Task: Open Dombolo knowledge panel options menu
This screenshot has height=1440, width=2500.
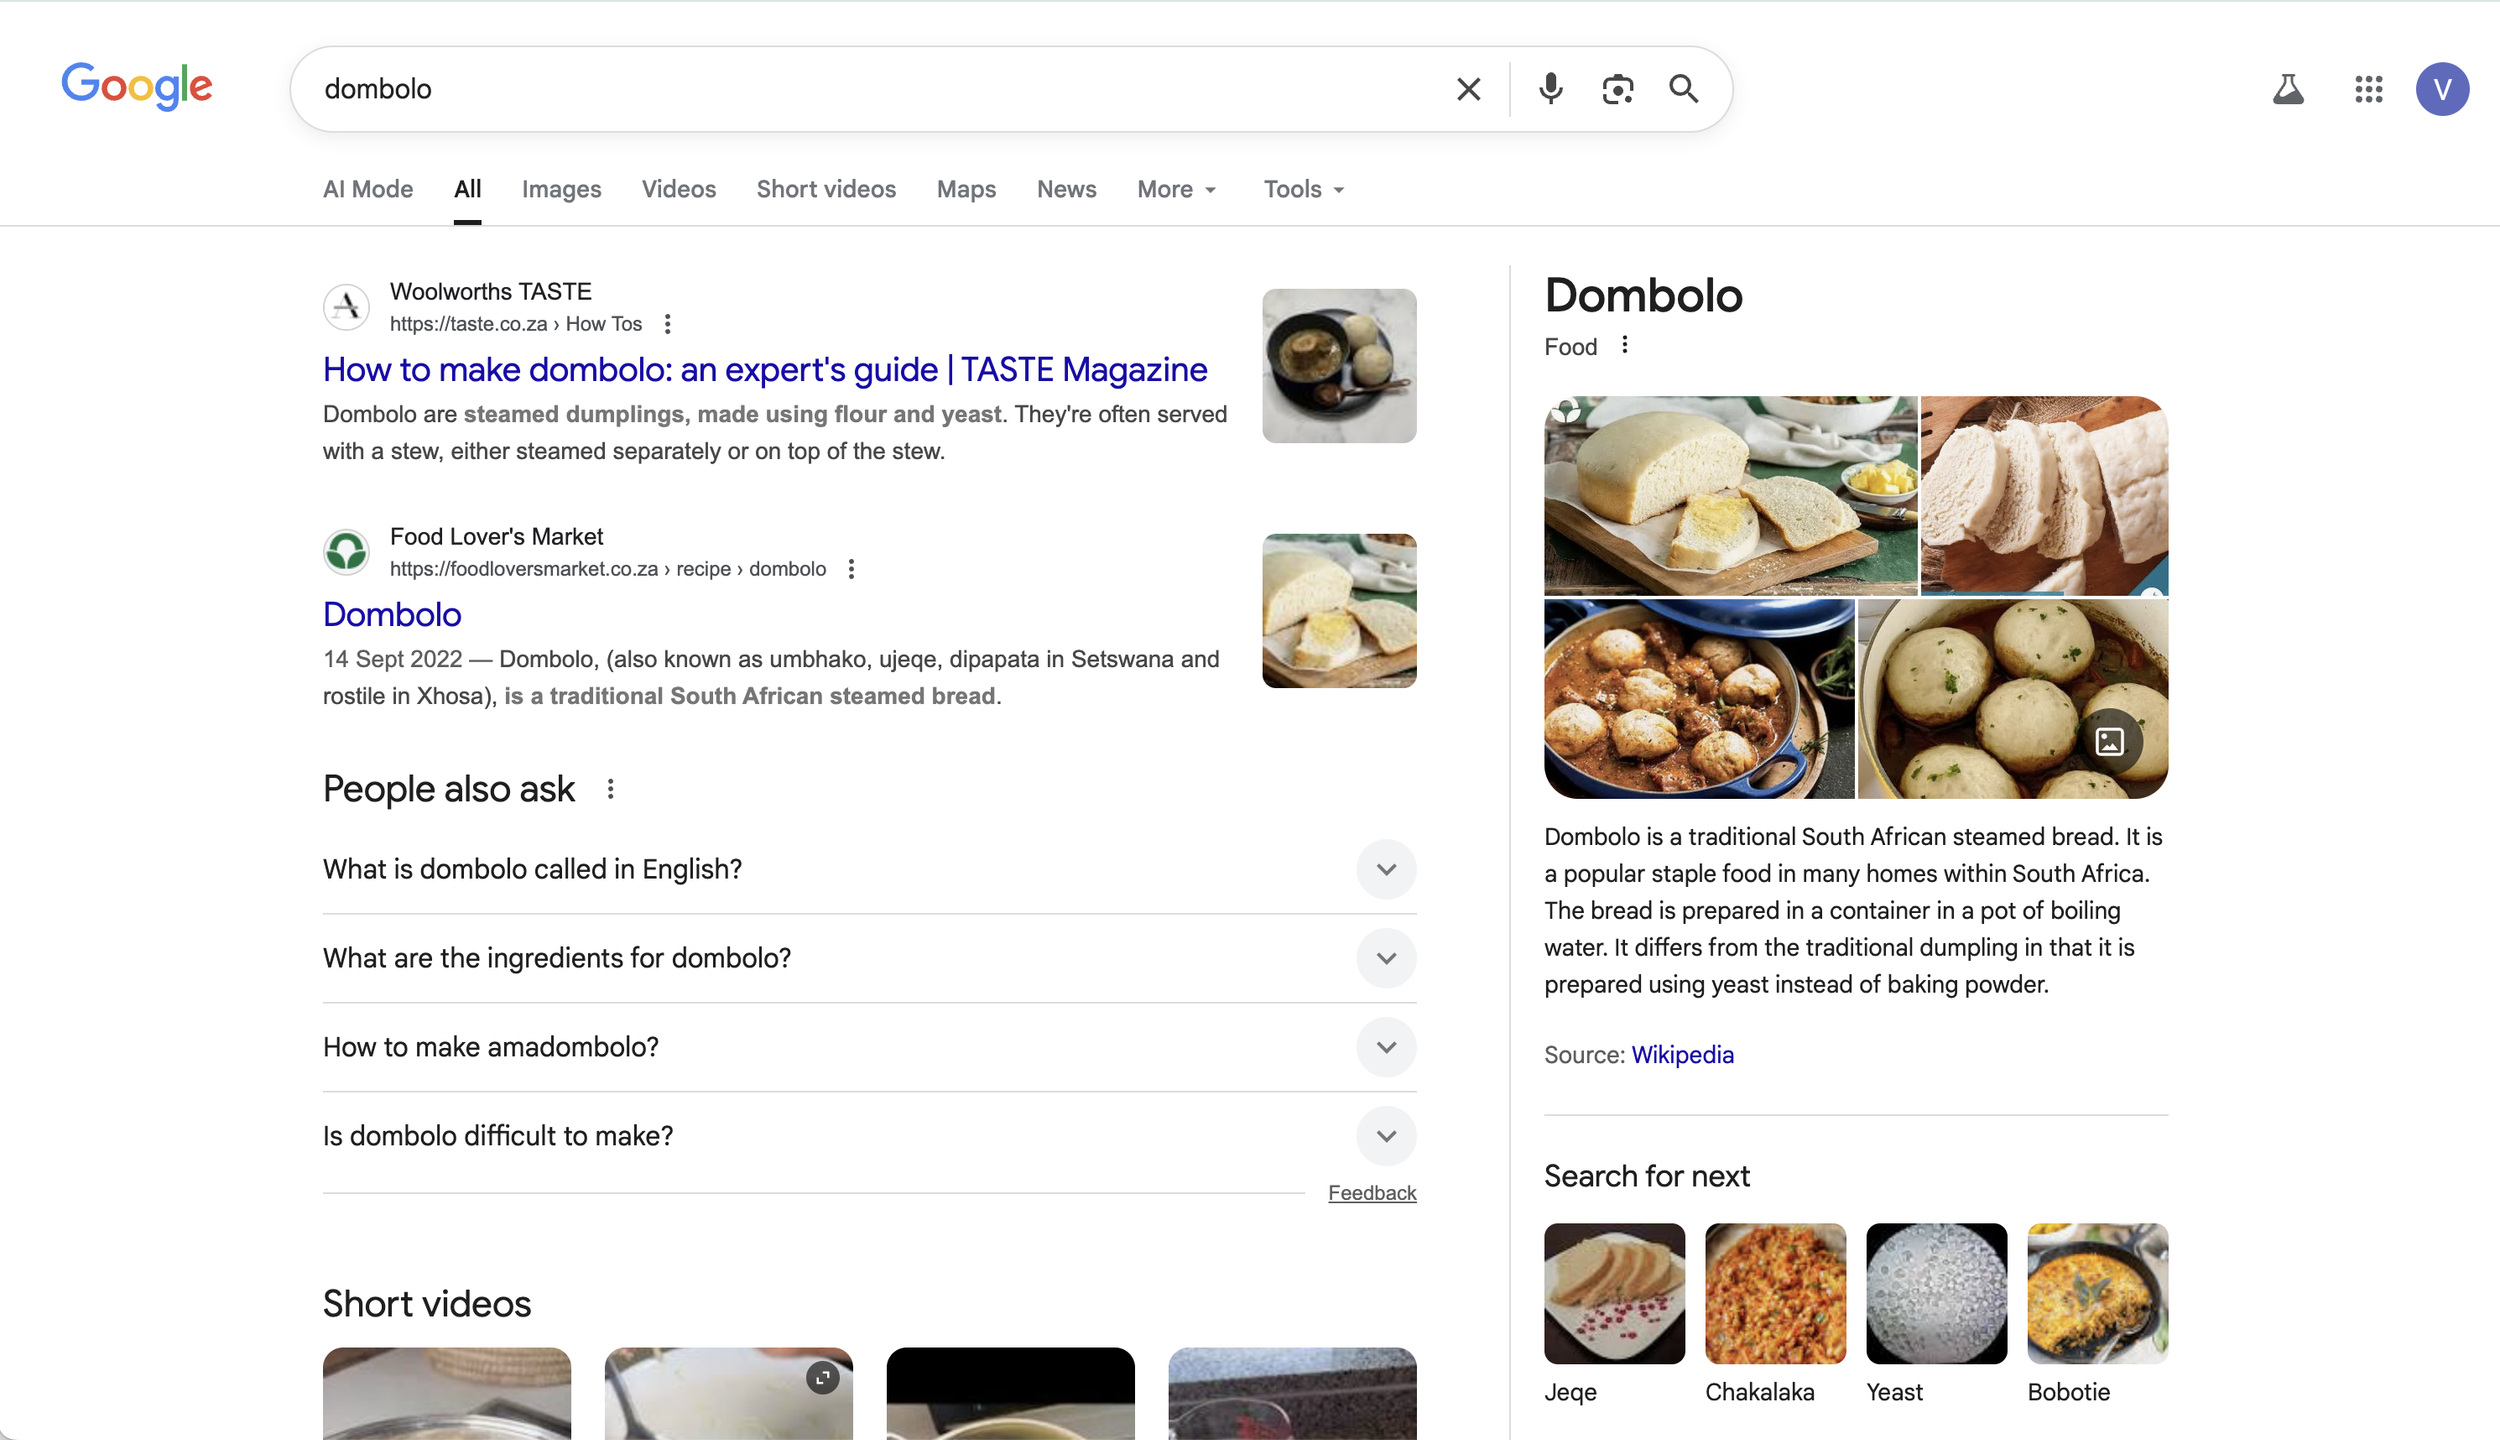Action: [1625, 345]
